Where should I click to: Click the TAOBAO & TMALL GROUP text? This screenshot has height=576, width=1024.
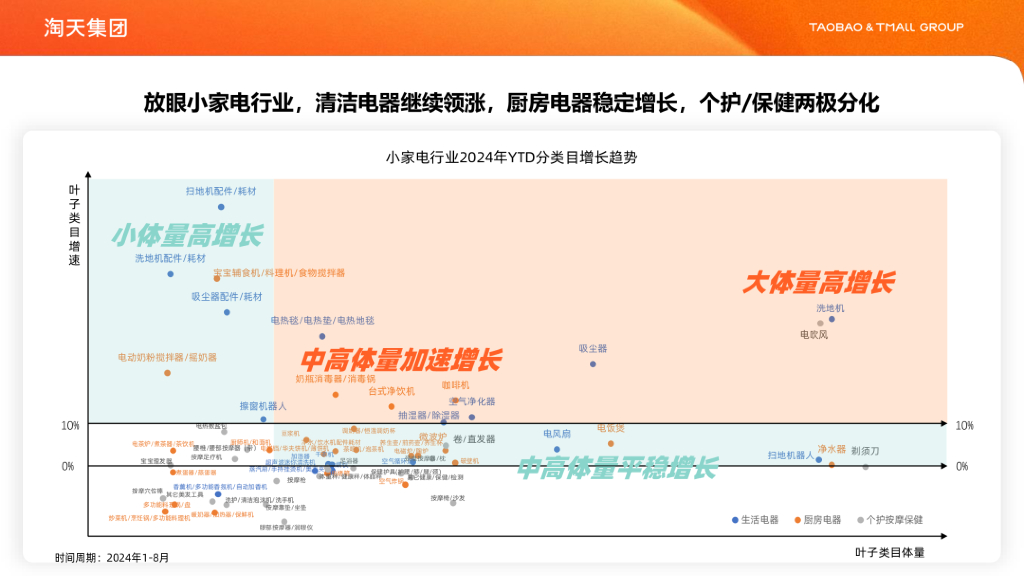point(886,28)
